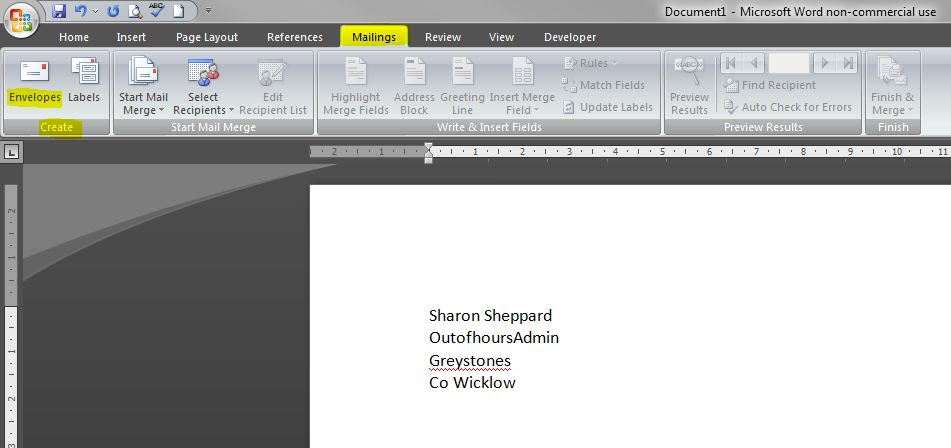Open the Rules dropdown
The image size is (951, 448).
590,63
